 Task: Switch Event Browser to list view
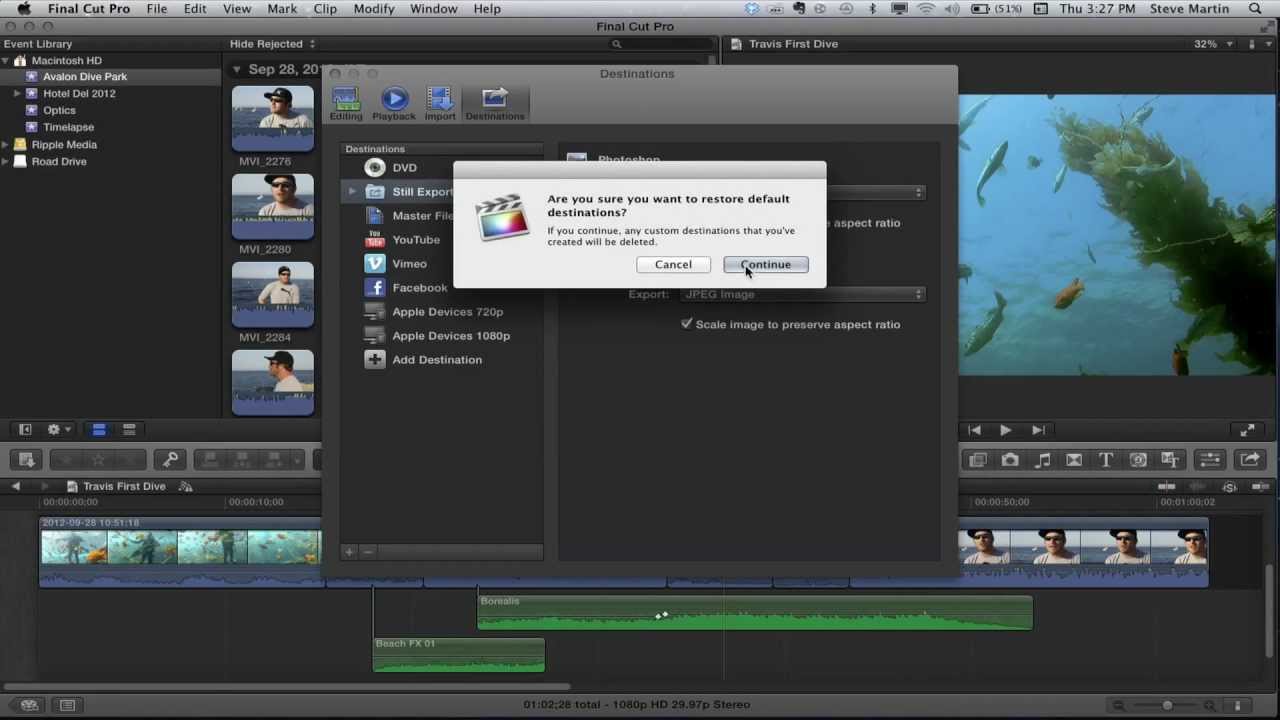129,430
